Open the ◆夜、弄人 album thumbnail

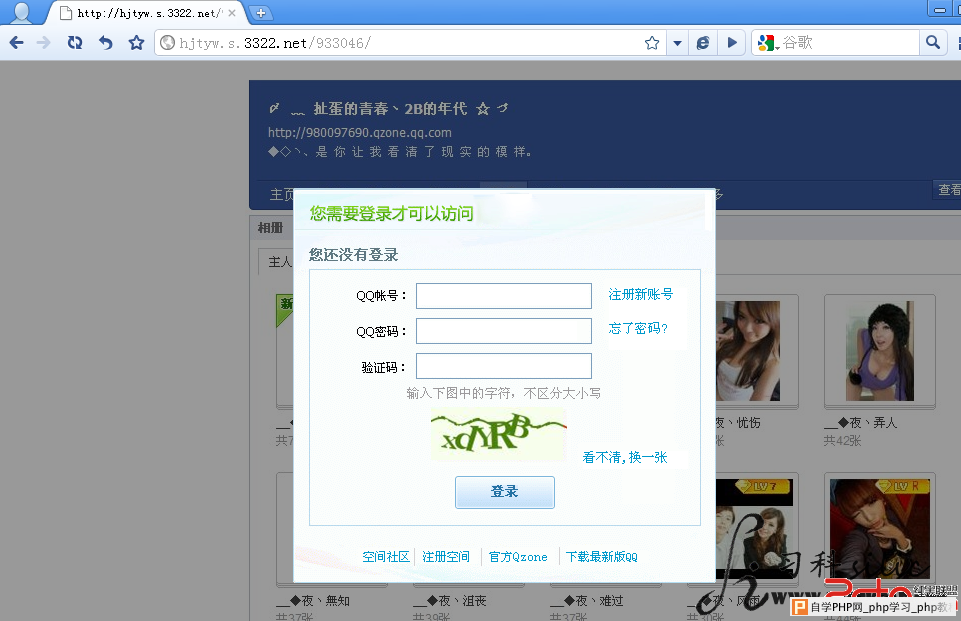coord(879,351)
